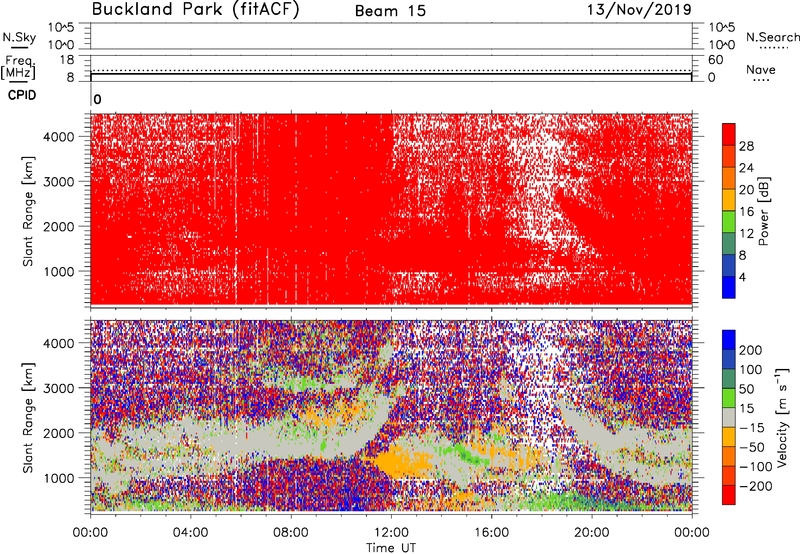The image size is (800, 554).
Task: Click the '4000' tick on power panel
Action: point(59,137)
